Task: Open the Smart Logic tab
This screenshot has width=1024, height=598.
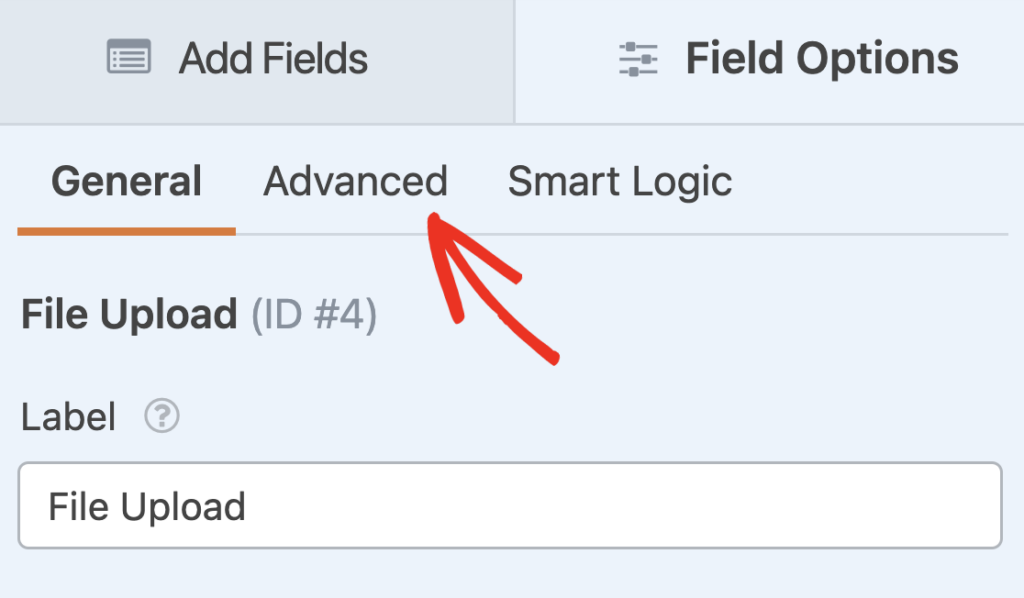Action: point(619,181)
